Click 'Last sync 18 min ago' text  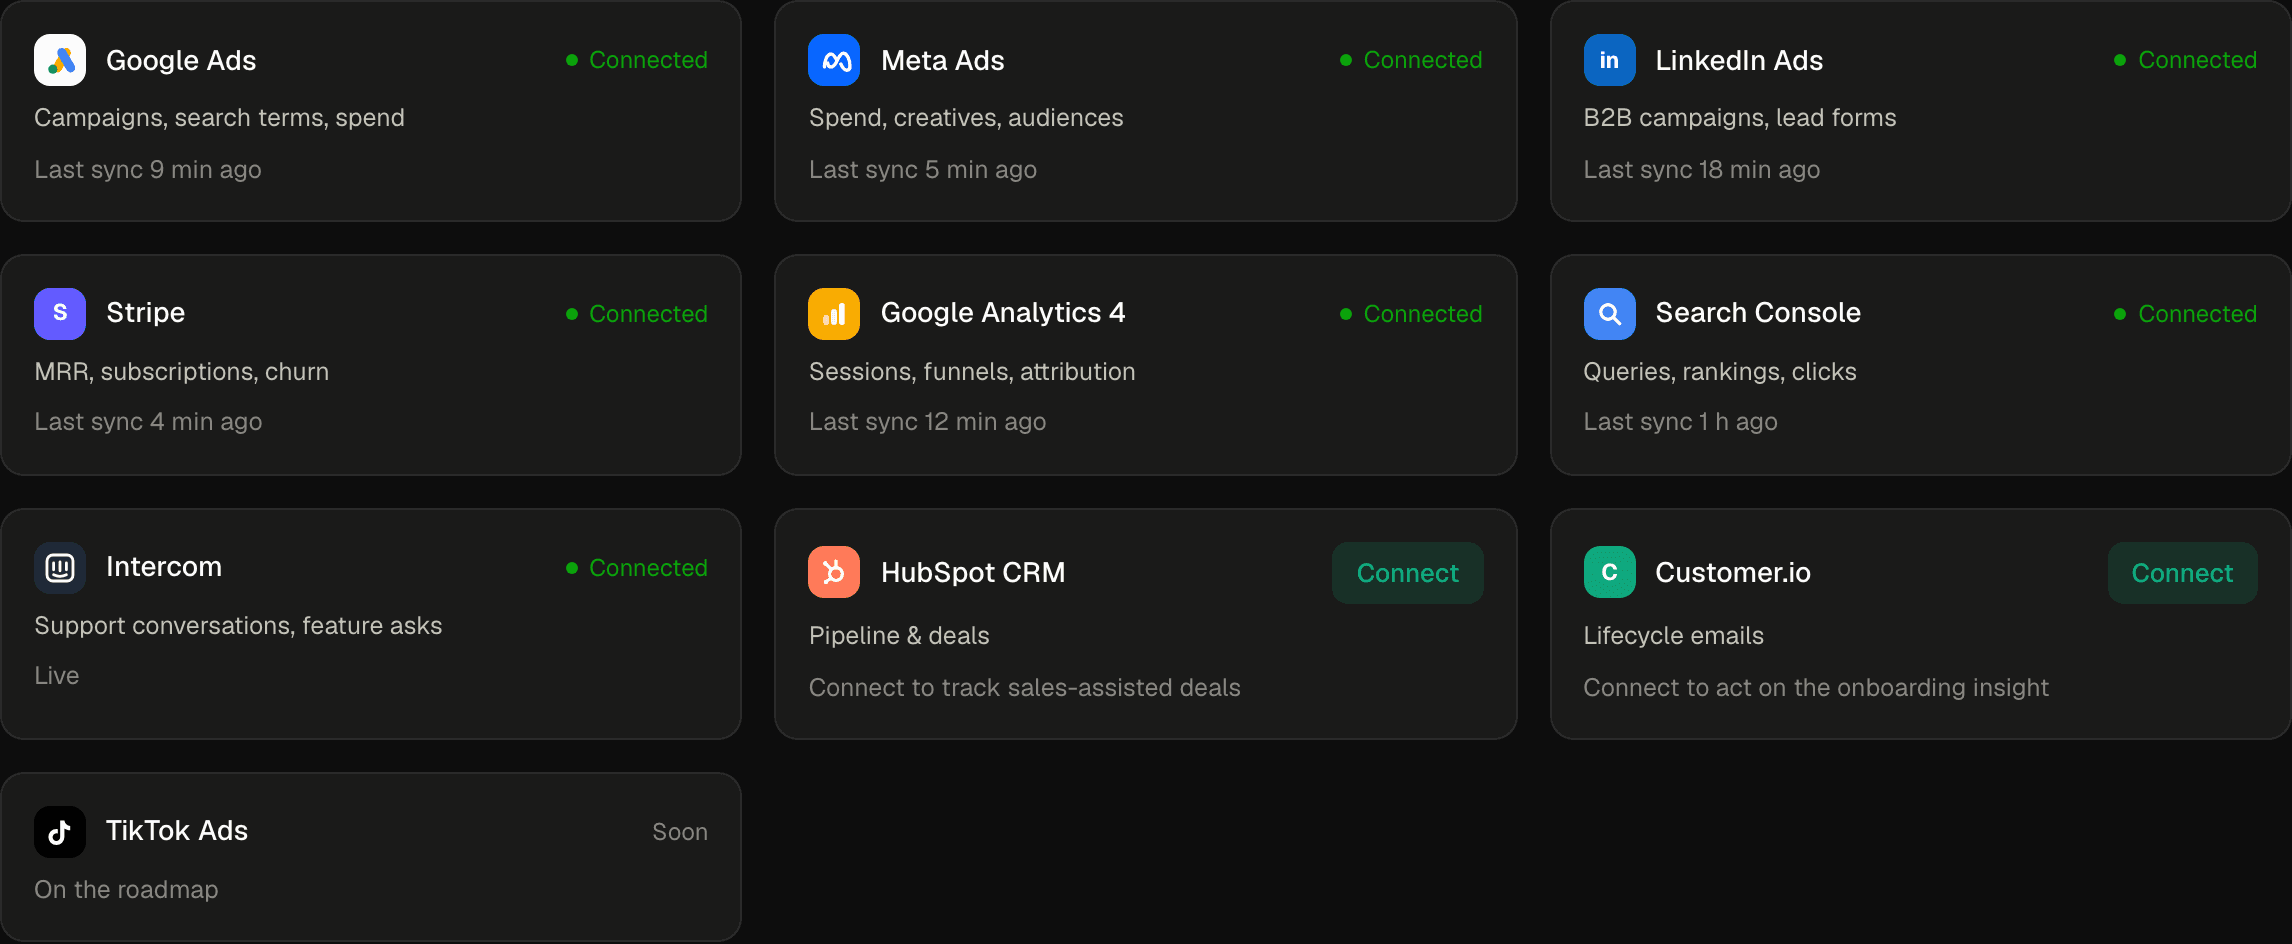click(x=1702, y=170)
